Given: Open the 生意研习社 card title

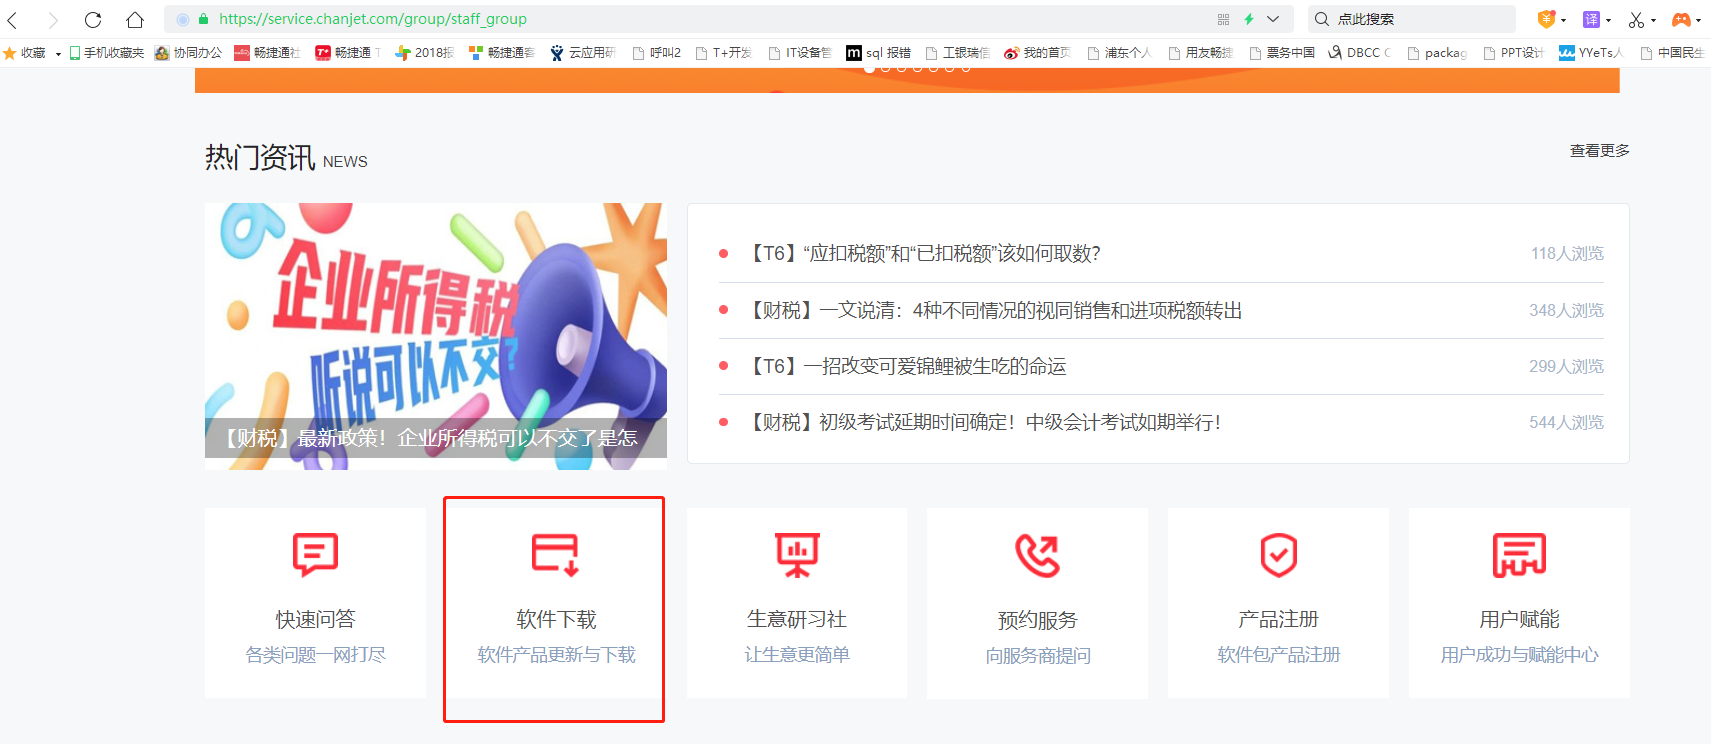Looking at the screenshot, I should click(x=797, y=620).
